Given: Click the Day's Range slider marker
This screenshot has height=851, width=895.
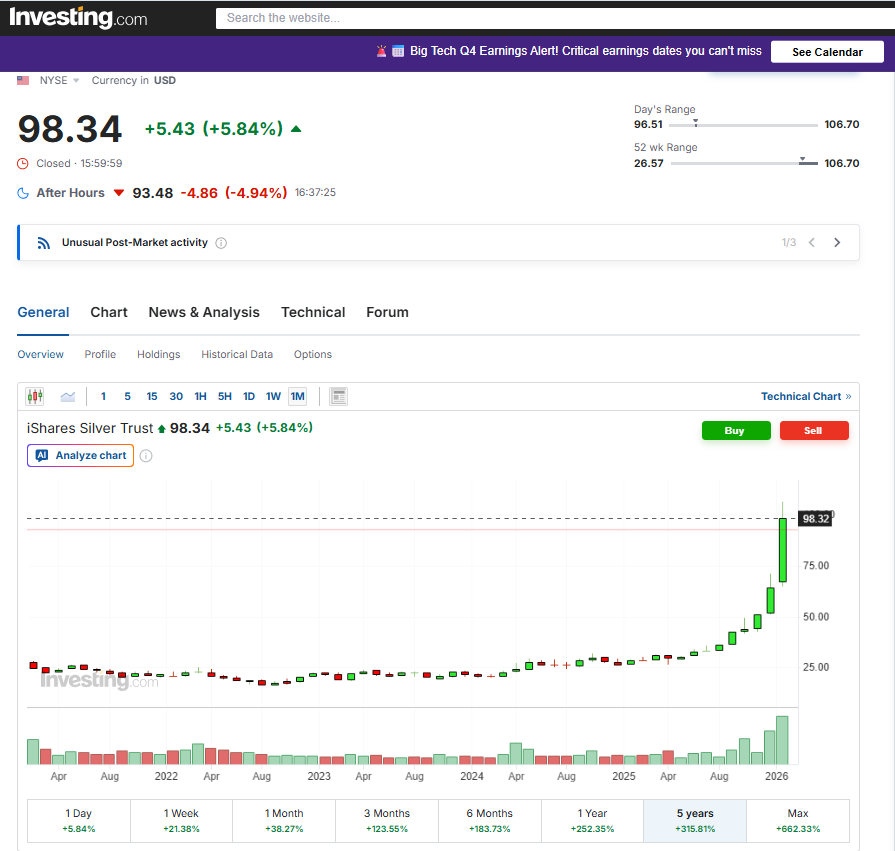Looking at the screenshot, I should [695, 123].
